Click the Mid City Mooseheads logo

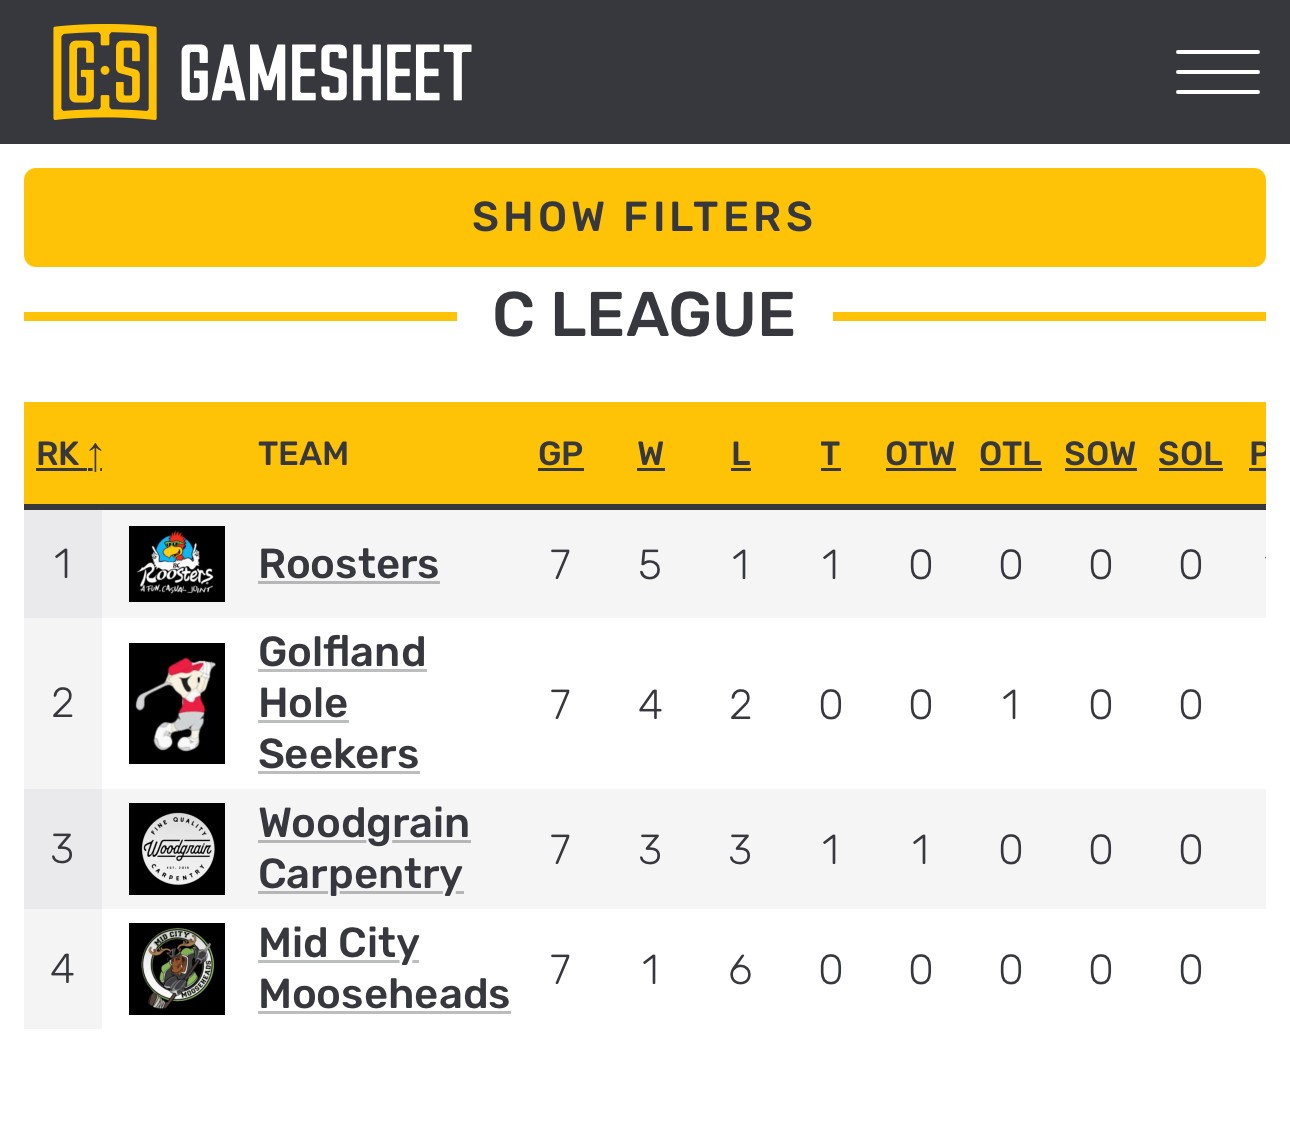click(177, 969)
